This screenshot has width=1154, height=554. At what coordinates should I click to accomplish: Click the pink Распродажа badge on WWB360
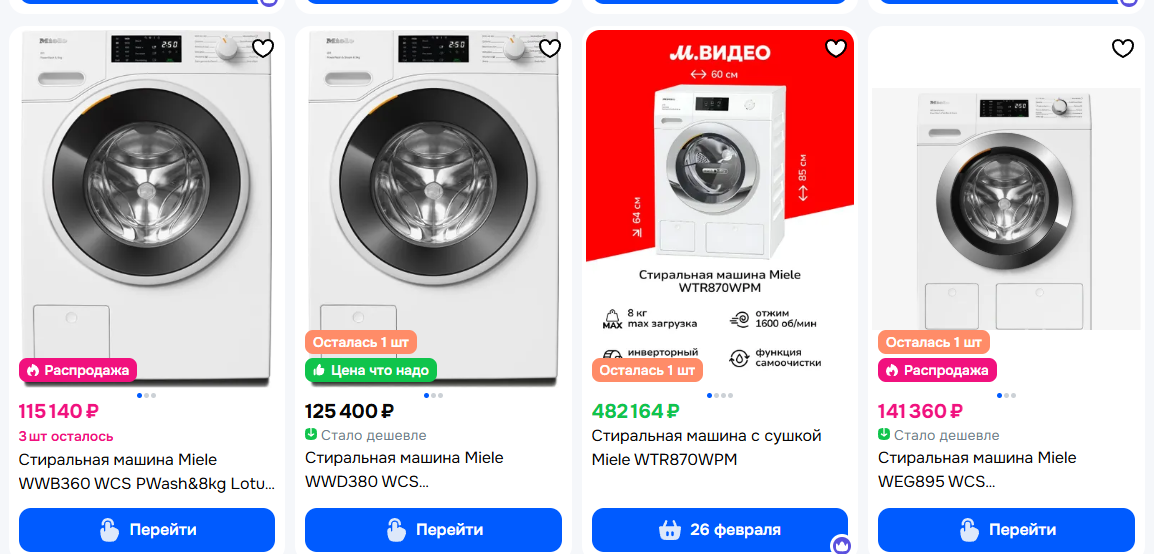[78, 370]
